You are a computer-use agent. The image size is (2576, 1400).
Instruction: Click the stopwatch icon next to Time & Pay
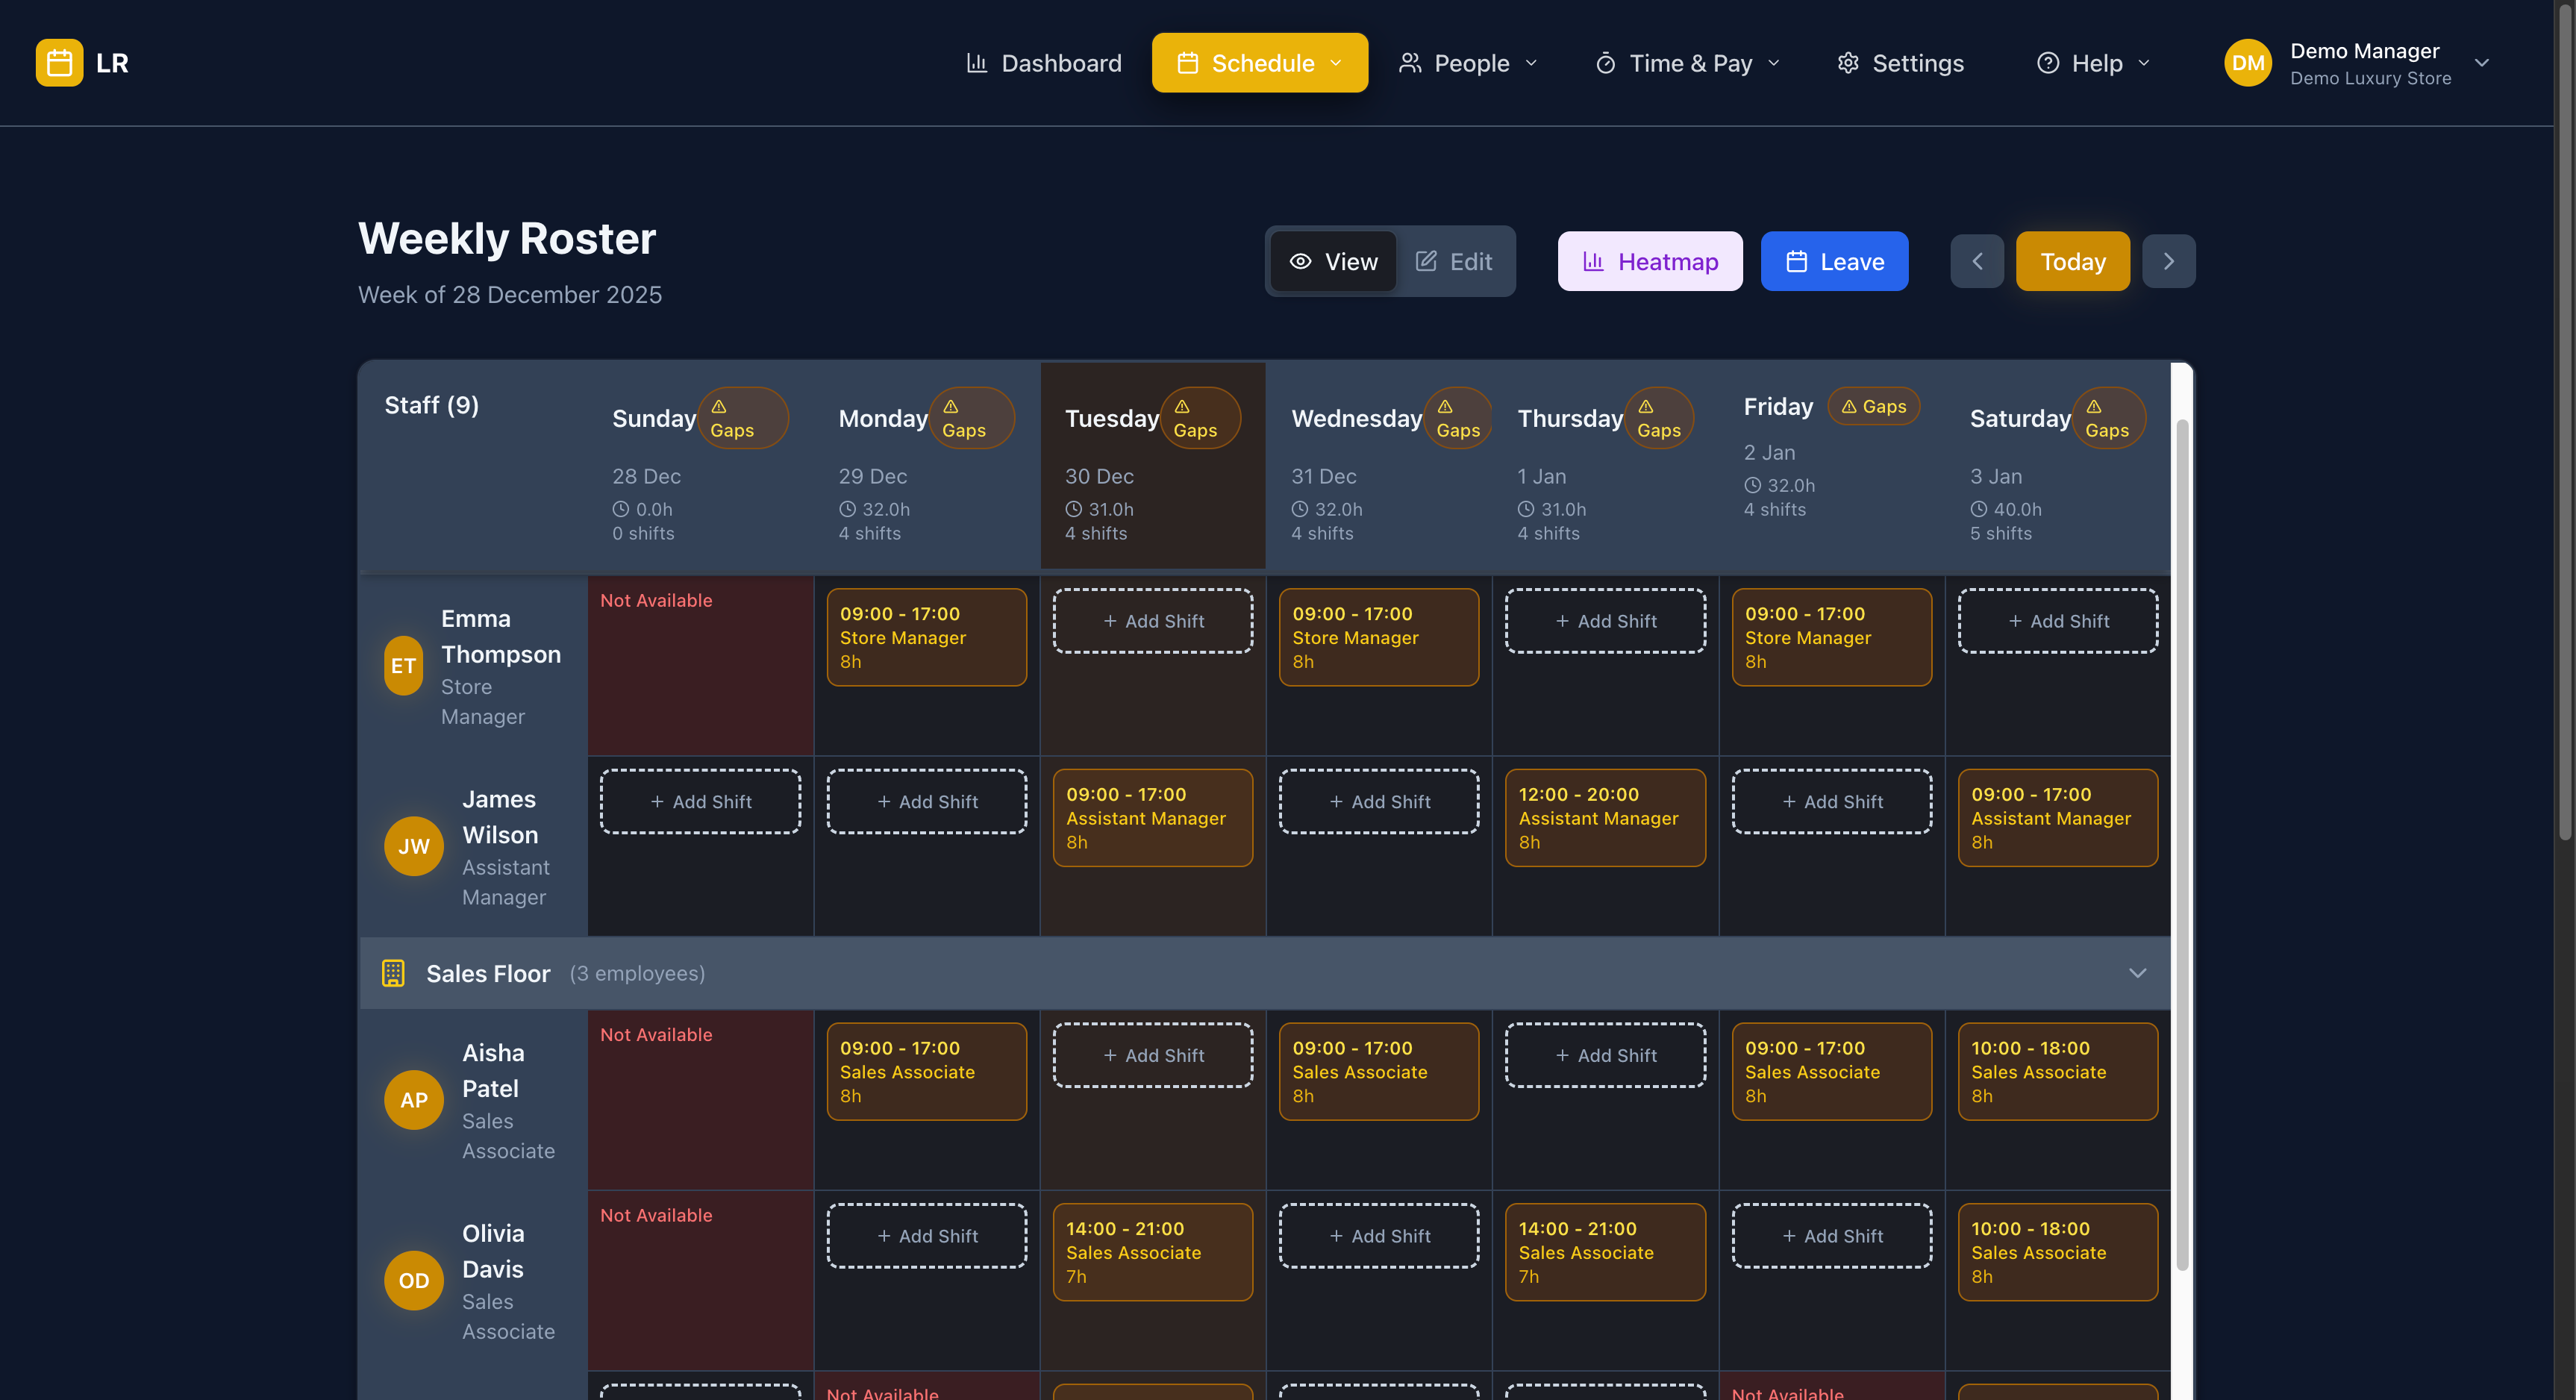[x=1605, y=62]
